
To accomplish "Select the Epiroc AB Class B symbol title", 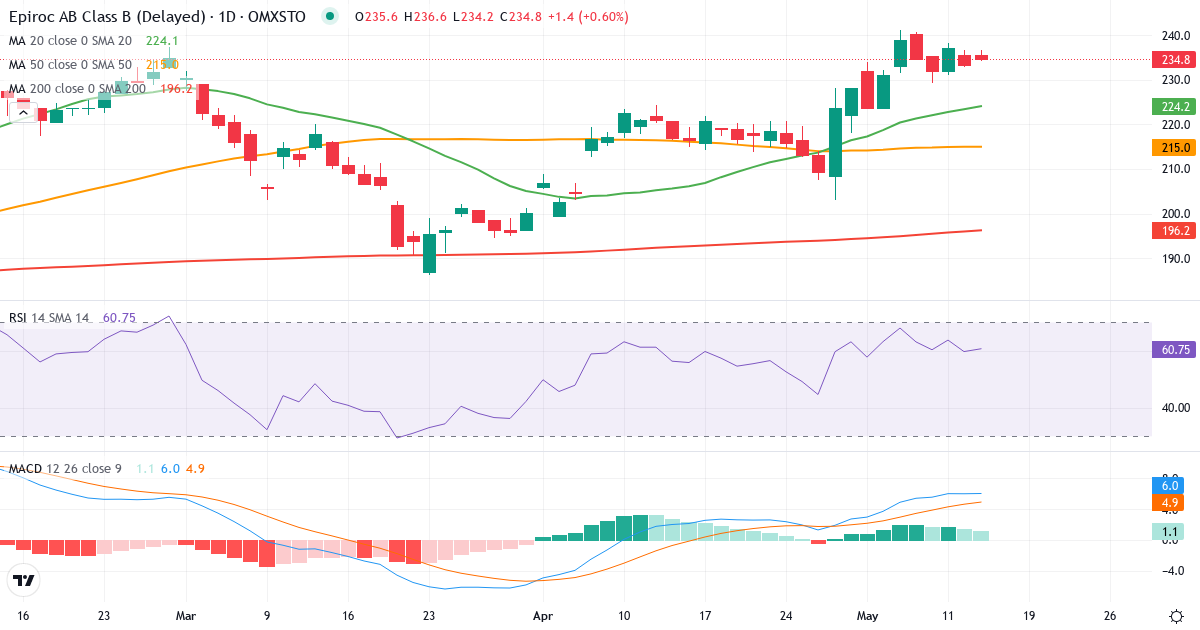I will pyautogui.click(x=157, y=16).
